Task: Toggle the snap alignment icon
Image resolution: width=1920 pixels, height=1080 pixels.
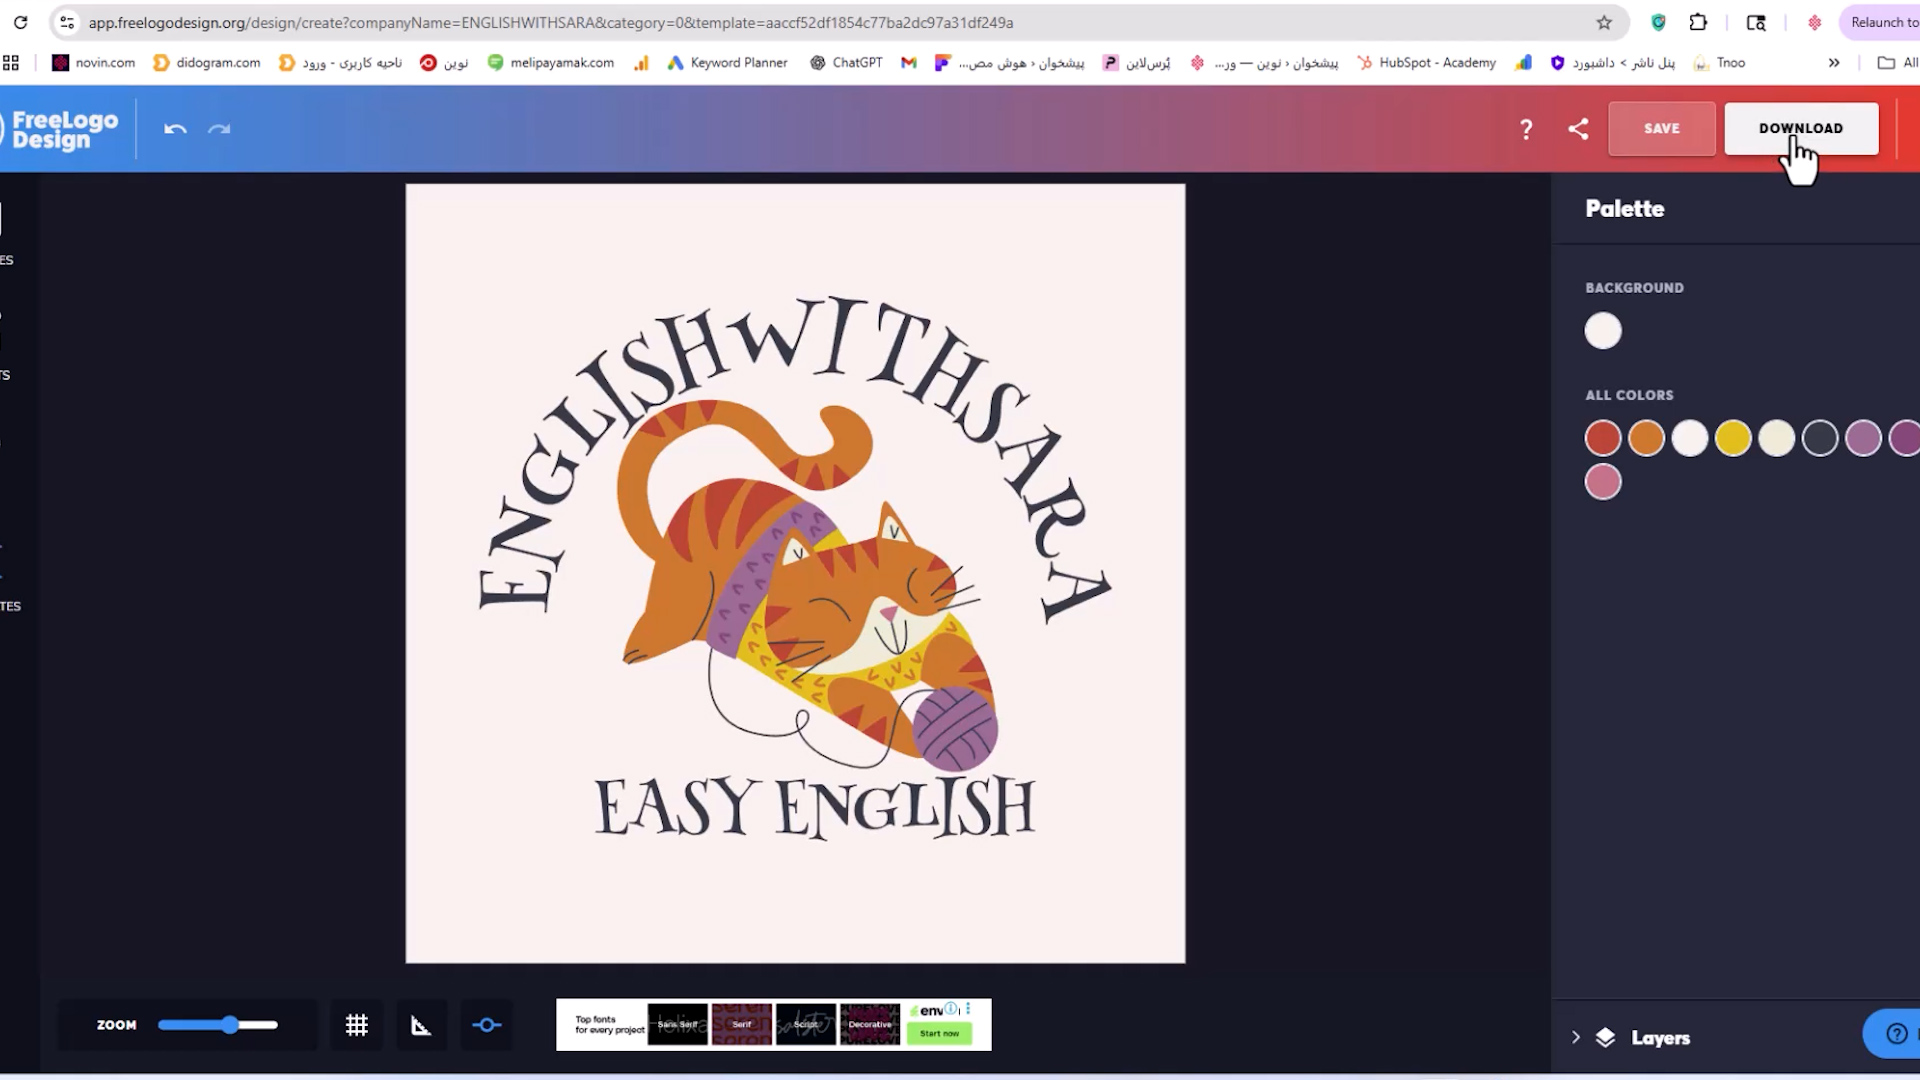Action: (487, 1025)
